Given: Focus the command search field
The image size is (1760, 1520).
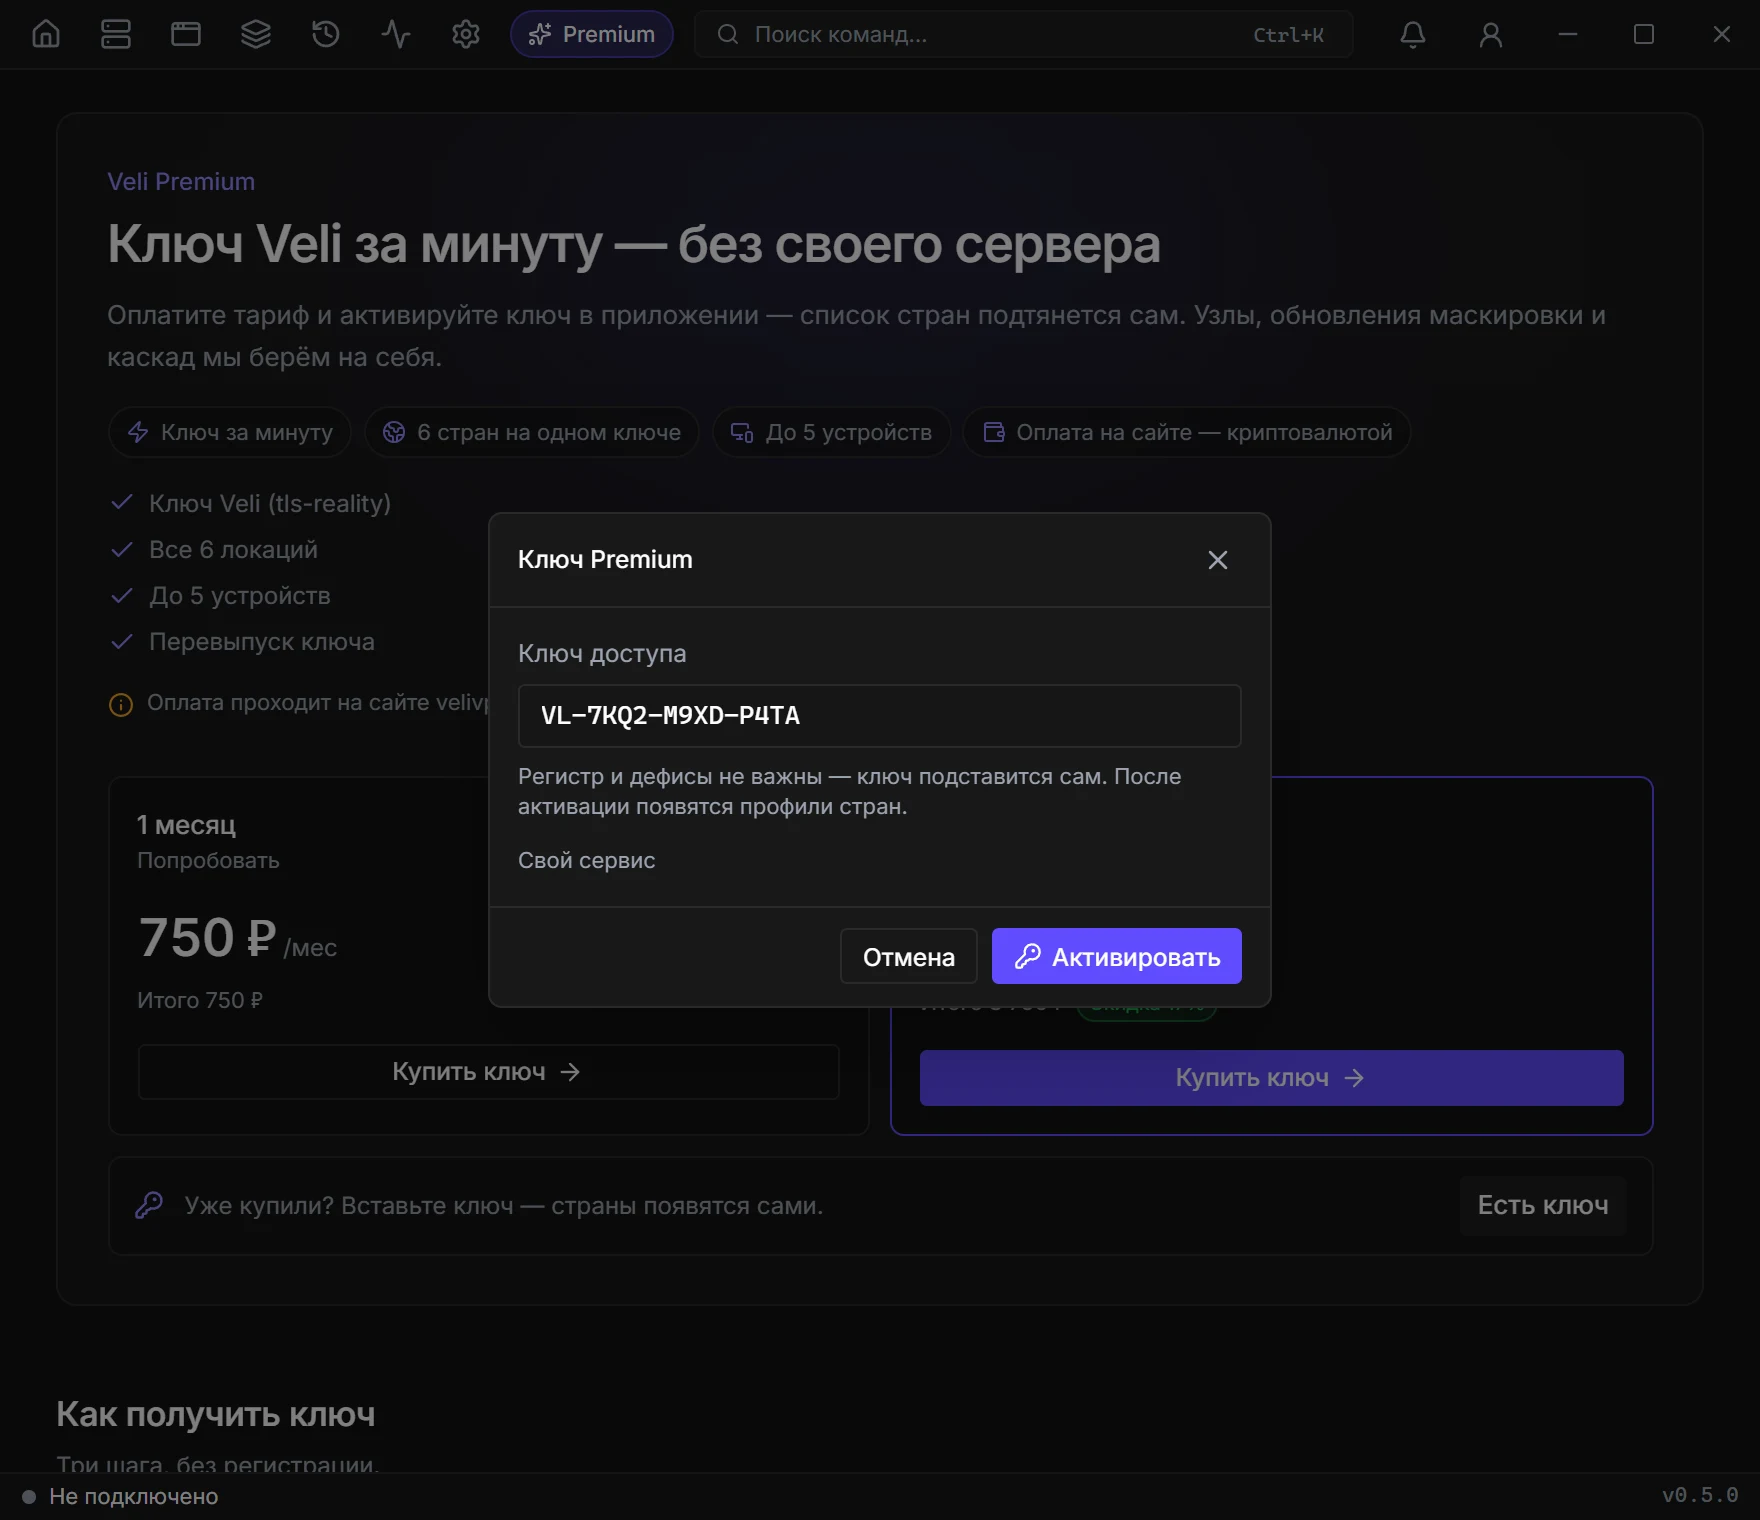Looking at the screenshot, I should click(x=1023, y=34).
